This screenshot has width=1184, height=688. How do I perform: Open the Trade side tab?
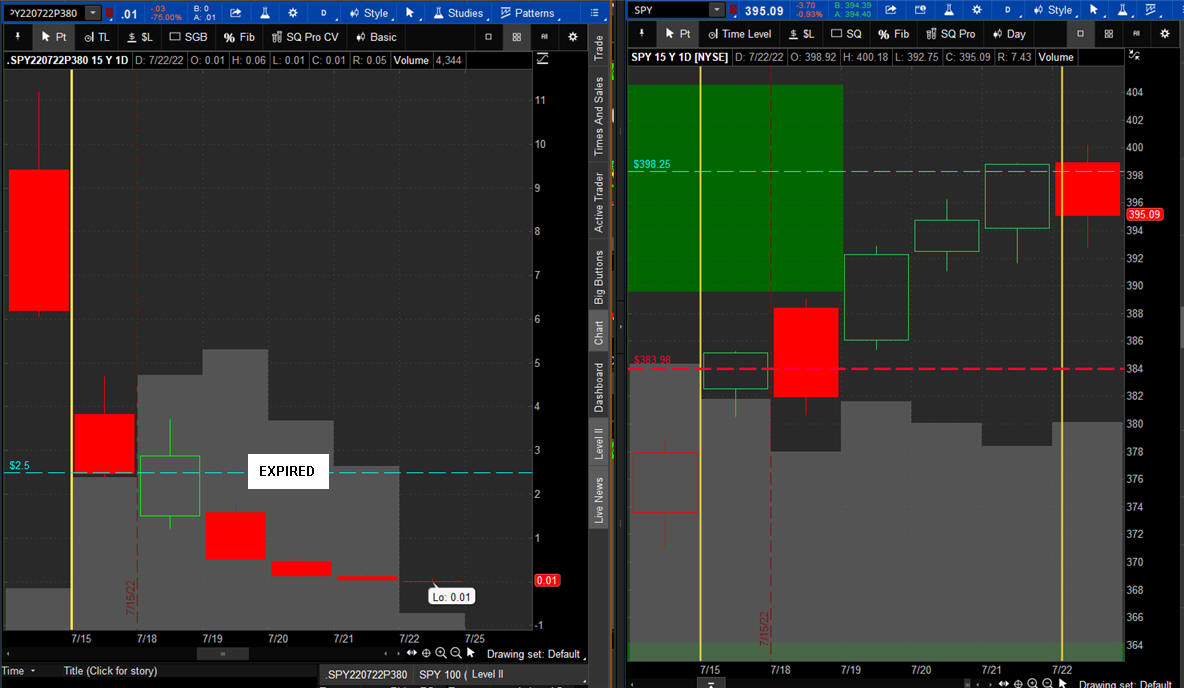(x=599, y=48)
